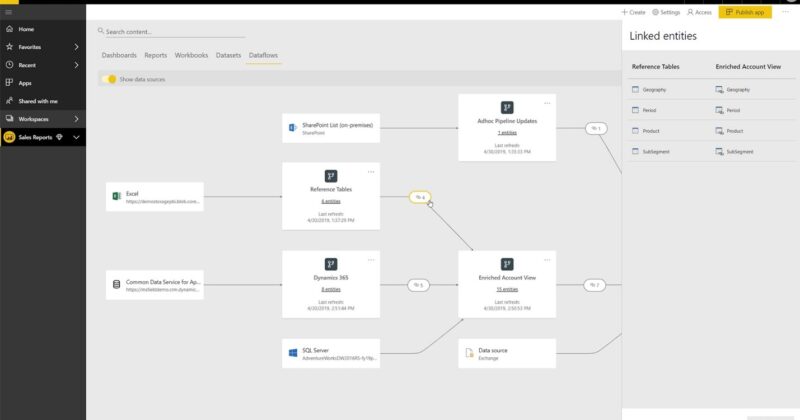Open Reference Tables more options
This screenshot has width=800, height=420.
[371, 172]
